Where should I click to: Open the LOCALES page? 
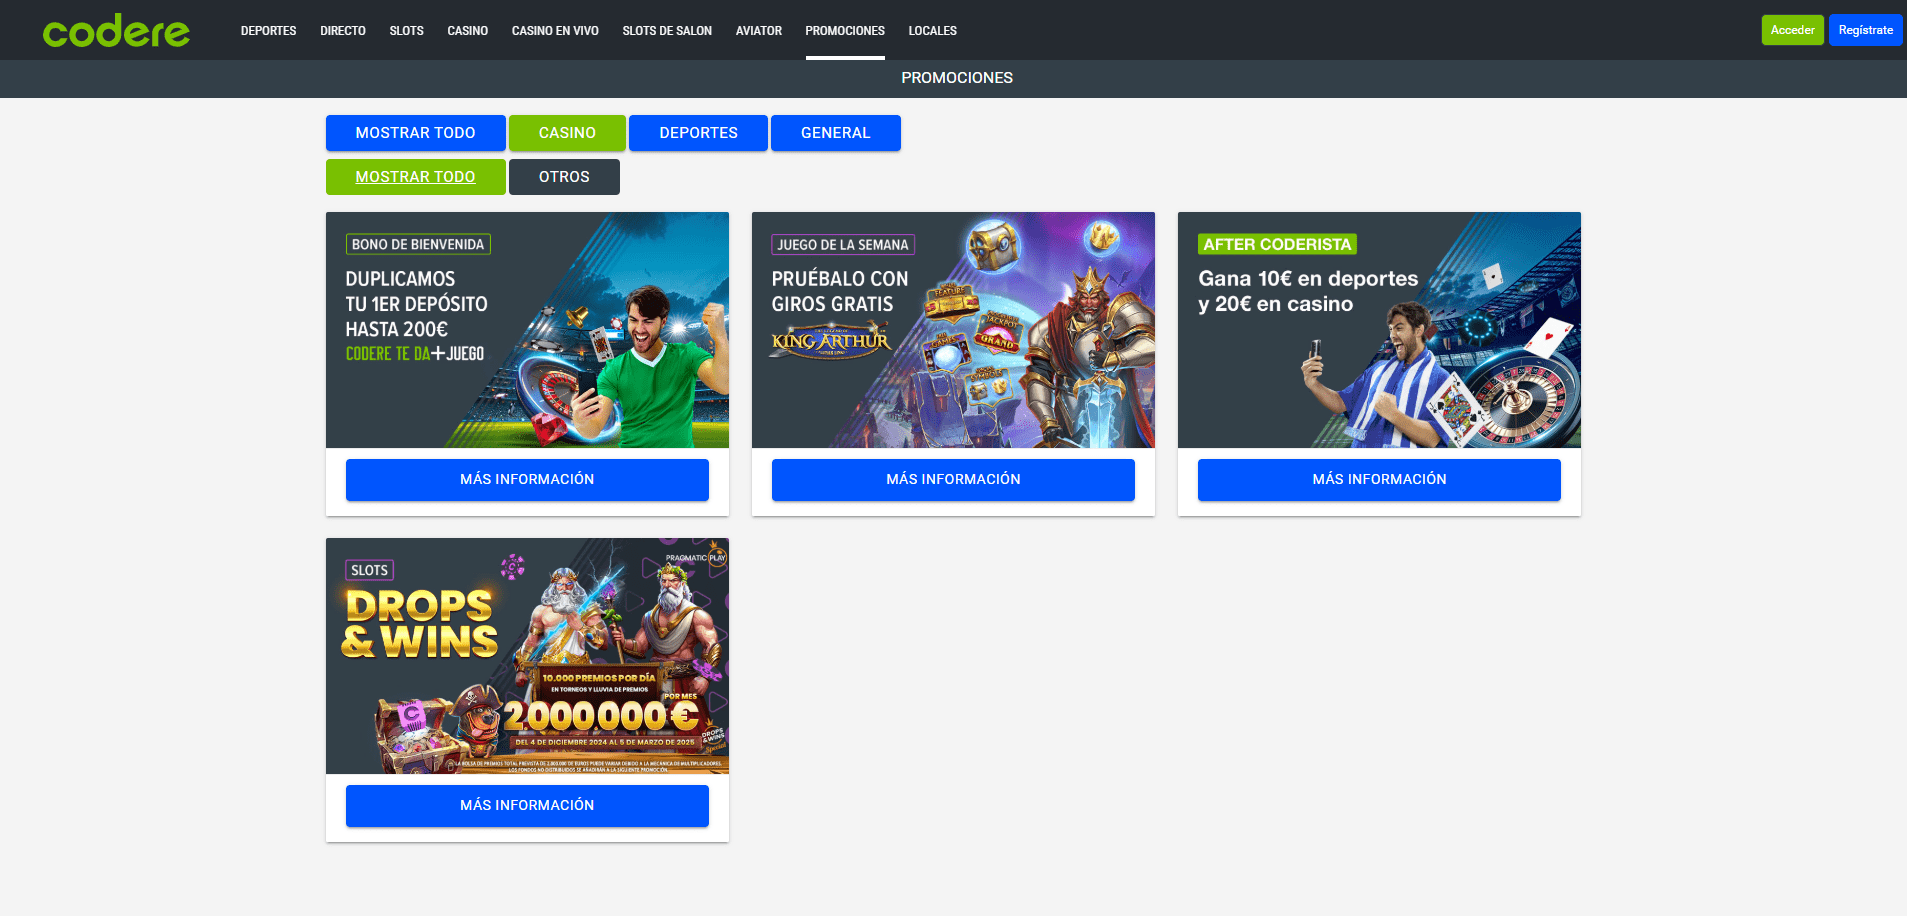(x=932, y=31)
